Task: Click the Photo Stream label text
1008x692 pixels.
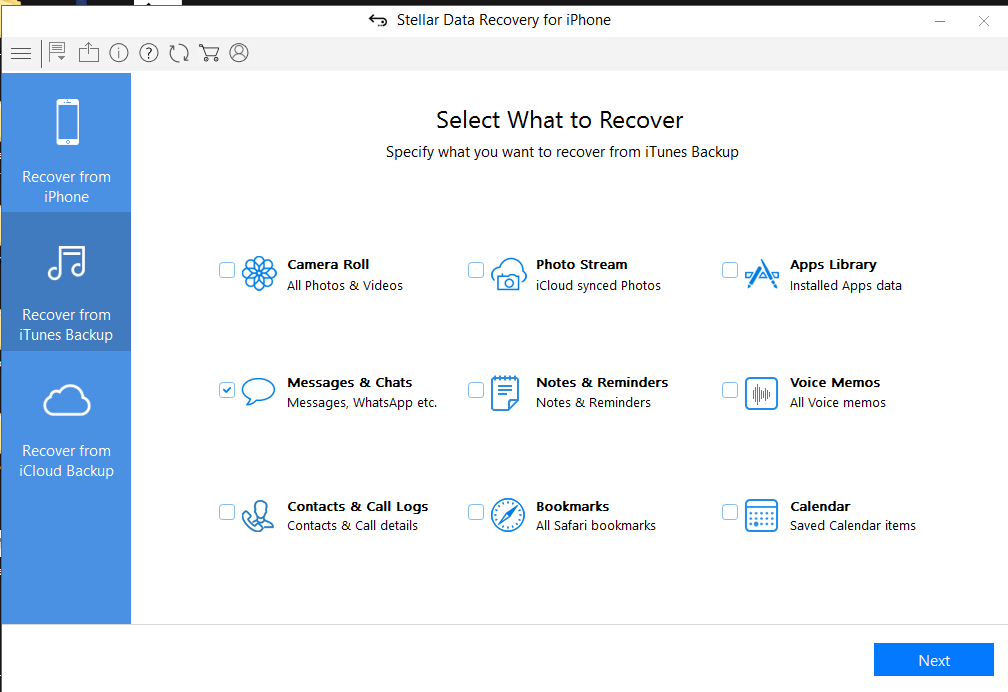Action: (582, 264)
